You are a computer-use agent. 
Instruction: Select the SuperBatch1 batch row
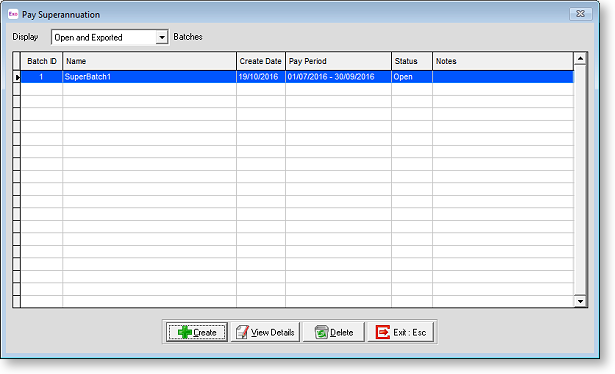[297, 77]
